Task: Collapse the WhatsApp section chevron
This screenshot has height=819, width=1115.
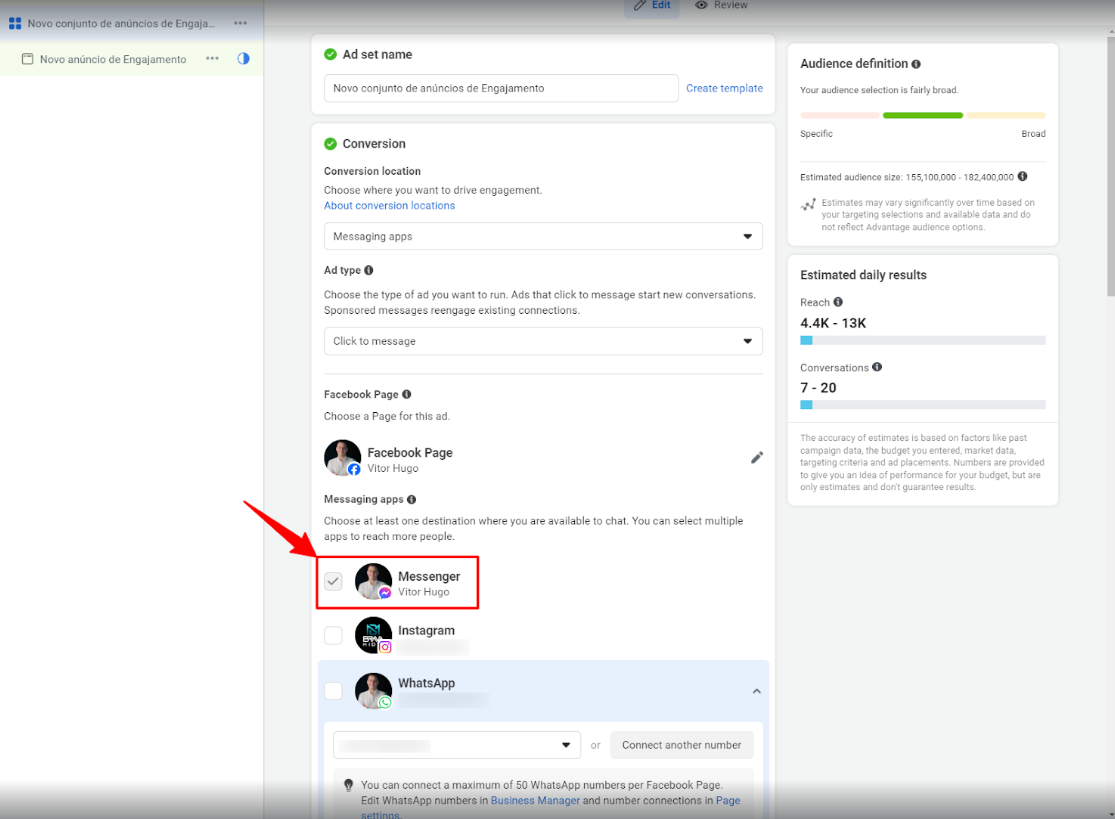Action: click(x=756, y=691)
